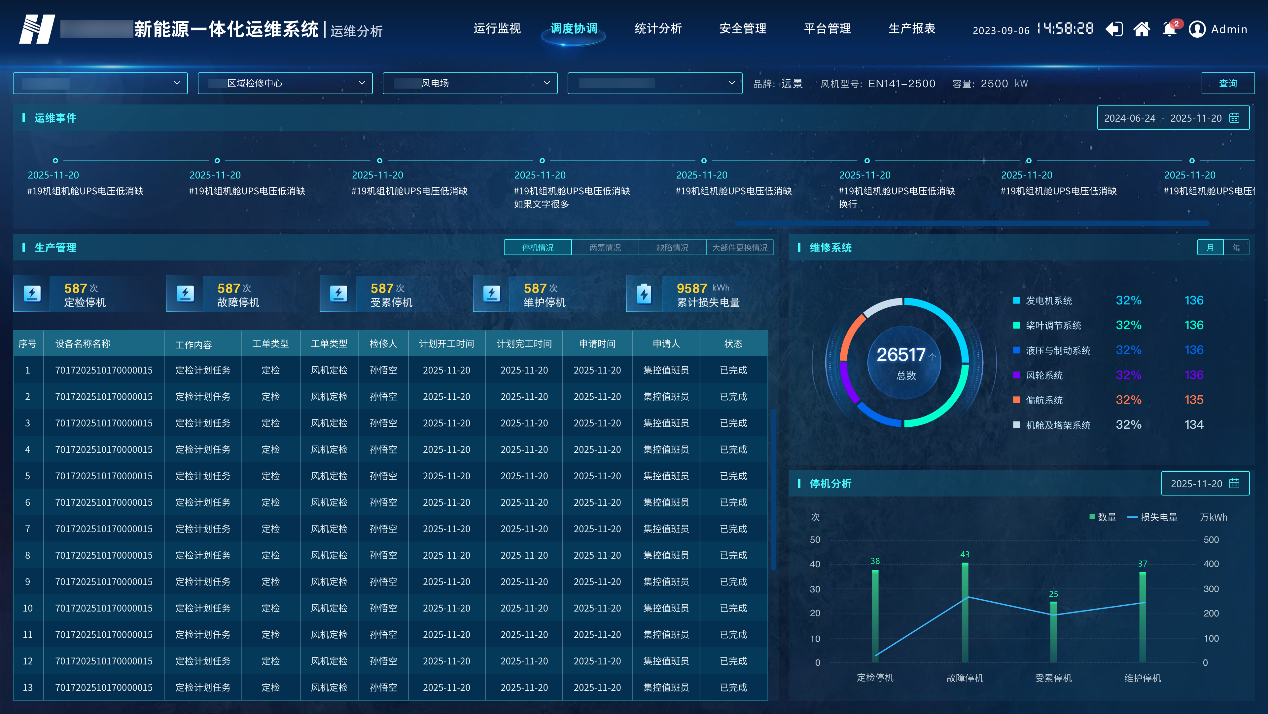Image resolution: width=1268 pixels, height=714 pixels.
Task: Open calendar icon in 运维事件 date range
Action: coord(1234,118)
